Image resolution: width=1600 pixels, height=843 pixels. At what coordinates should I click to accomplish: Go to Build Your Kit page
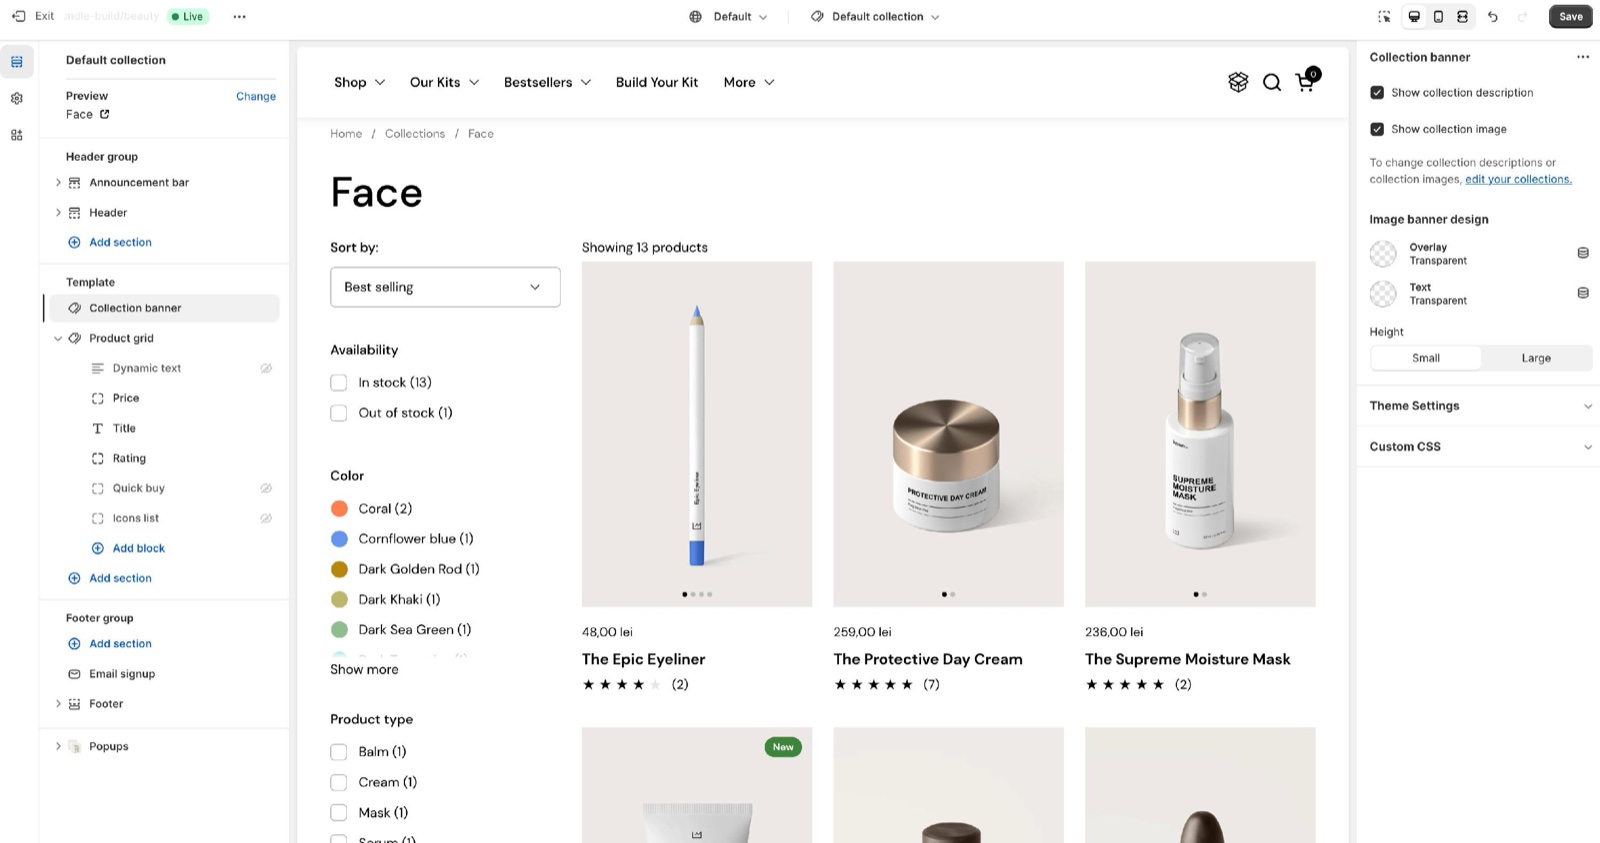click(657, 82)
